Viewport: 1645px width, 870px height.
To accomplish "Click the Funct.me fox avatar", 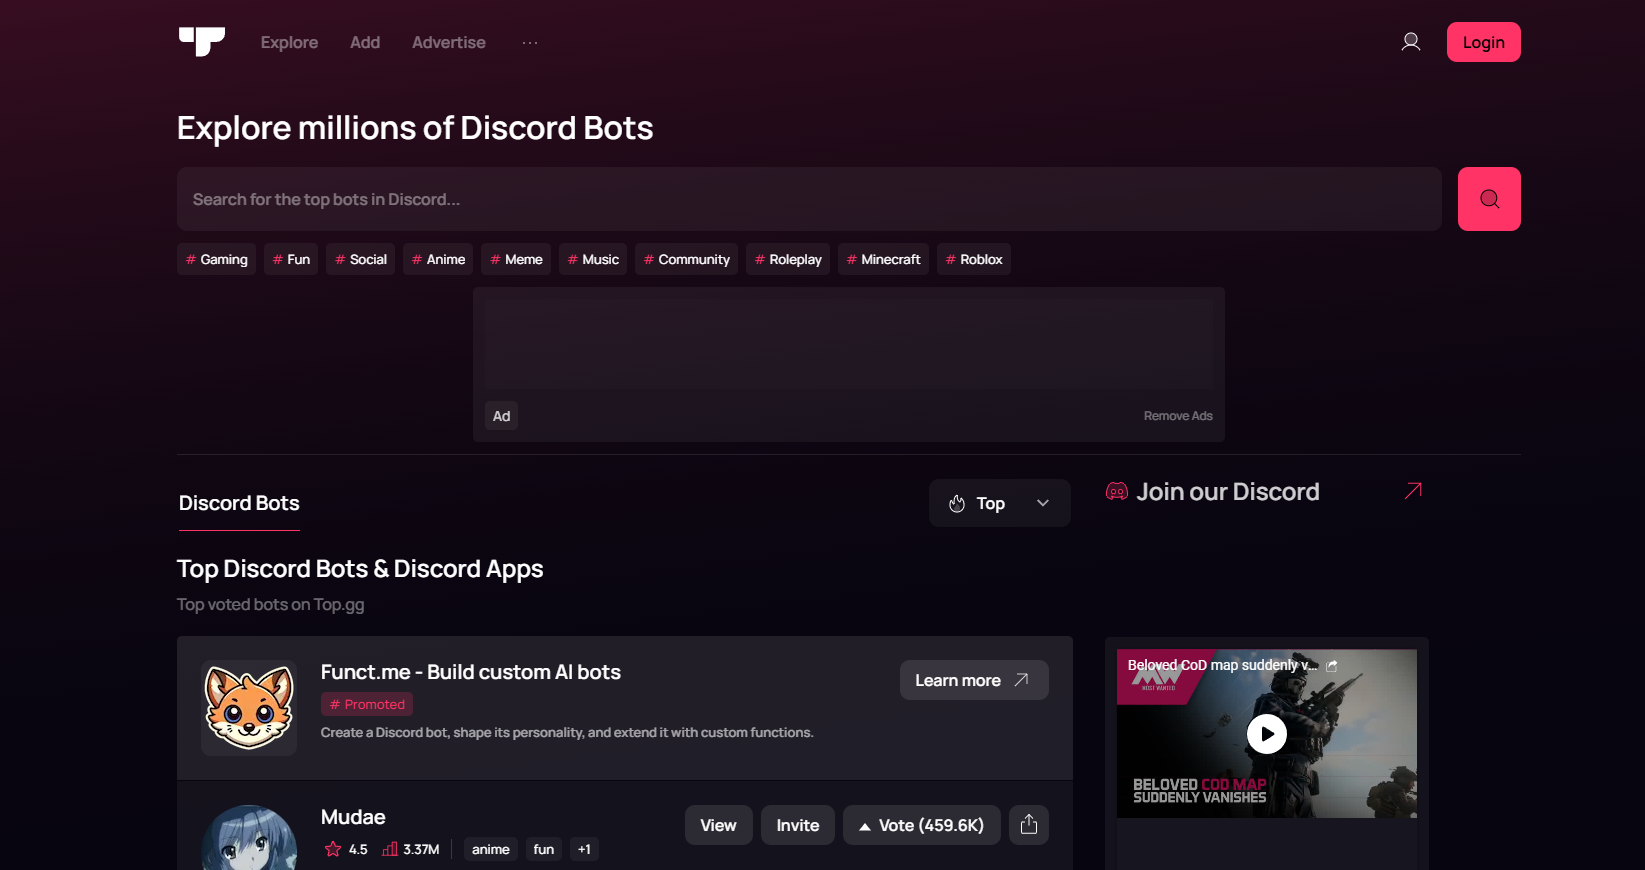I will click(249, 708).
